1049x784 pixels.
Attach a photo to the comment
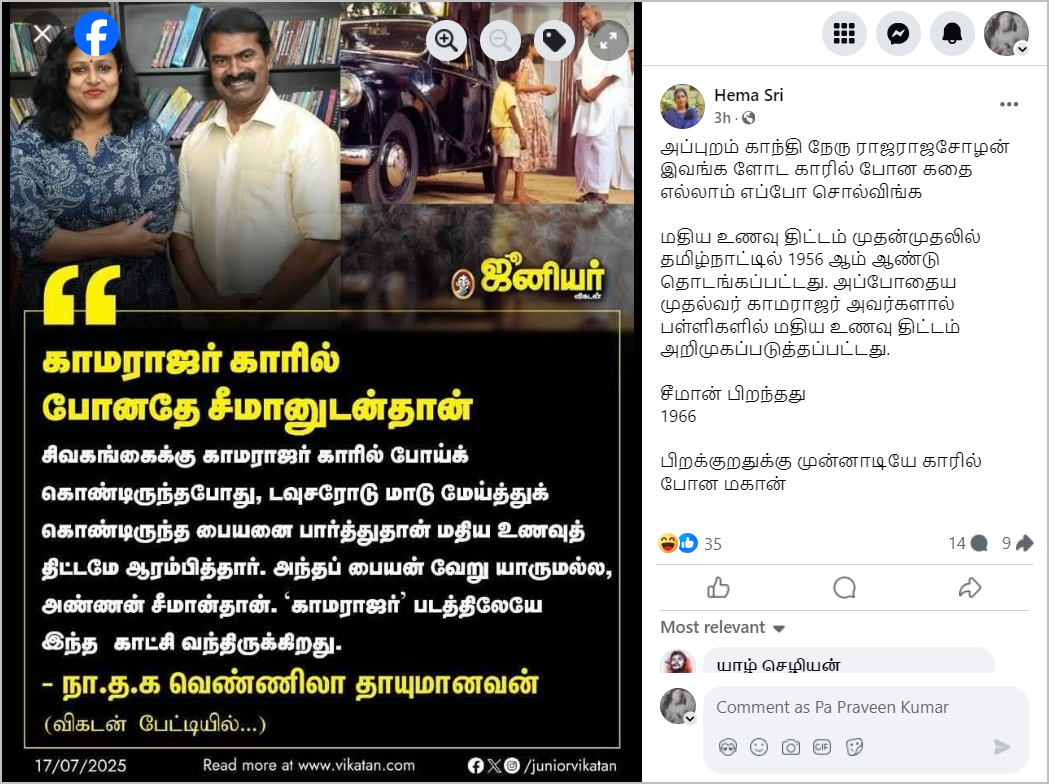(x=790, y=747)
